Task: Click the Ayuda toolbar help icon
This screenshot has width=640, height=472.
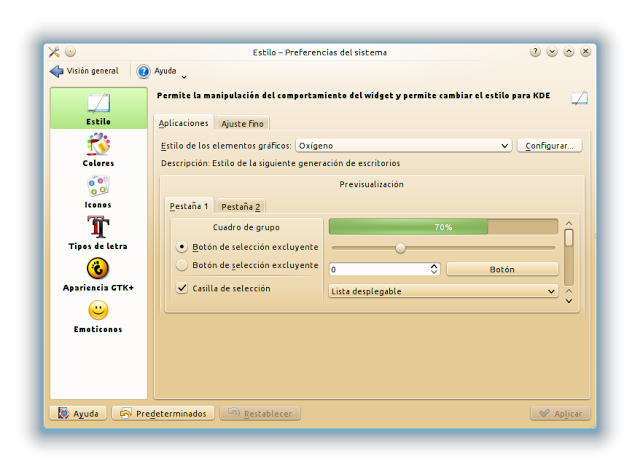Action: coord(144,71)
